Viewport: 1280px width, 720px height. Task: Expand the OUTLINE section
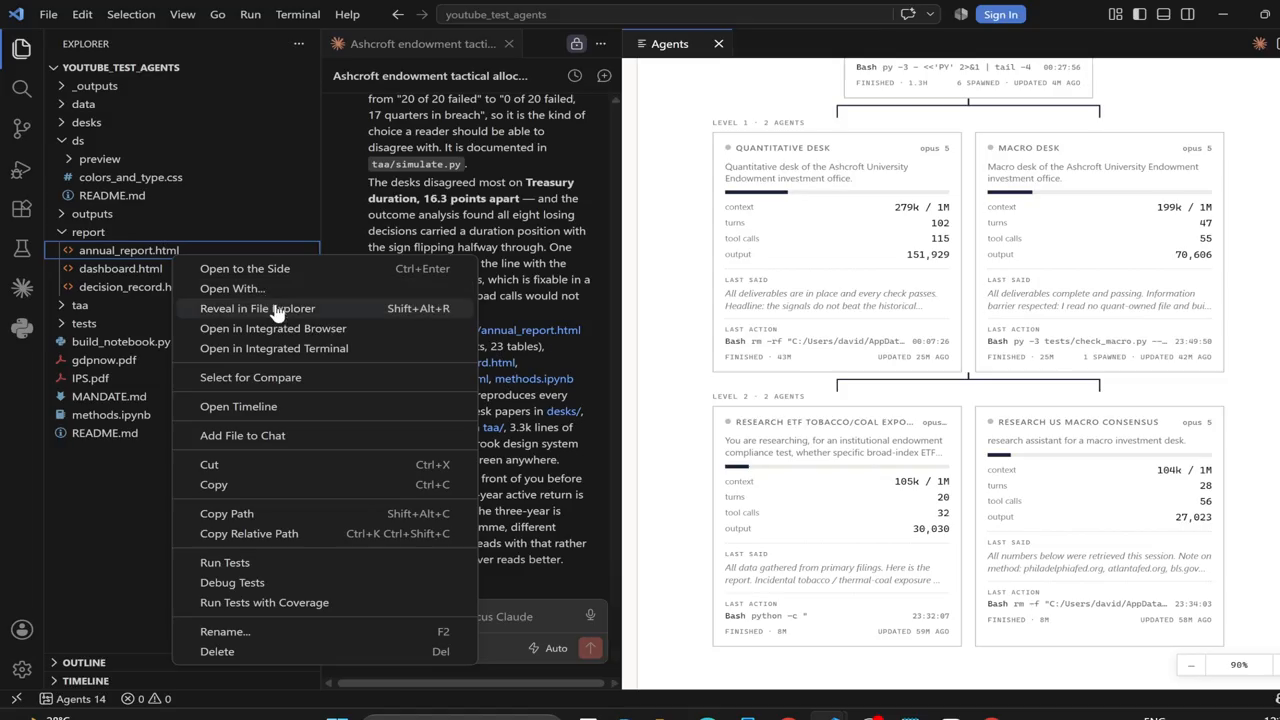click(84, 662)
